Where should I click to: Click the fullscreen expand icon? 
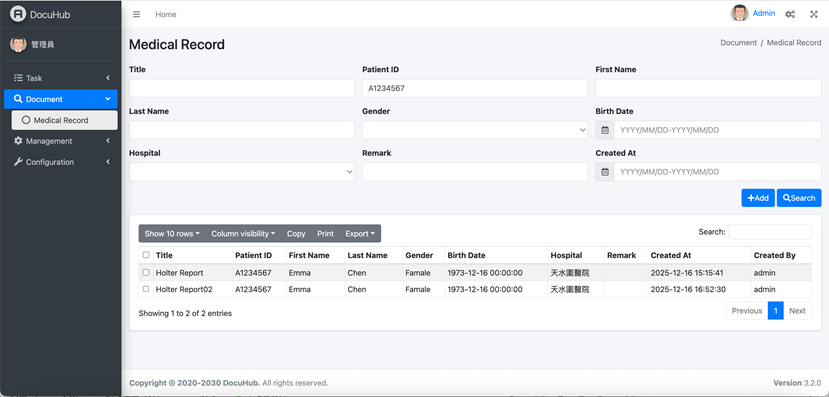click(814, 14)
